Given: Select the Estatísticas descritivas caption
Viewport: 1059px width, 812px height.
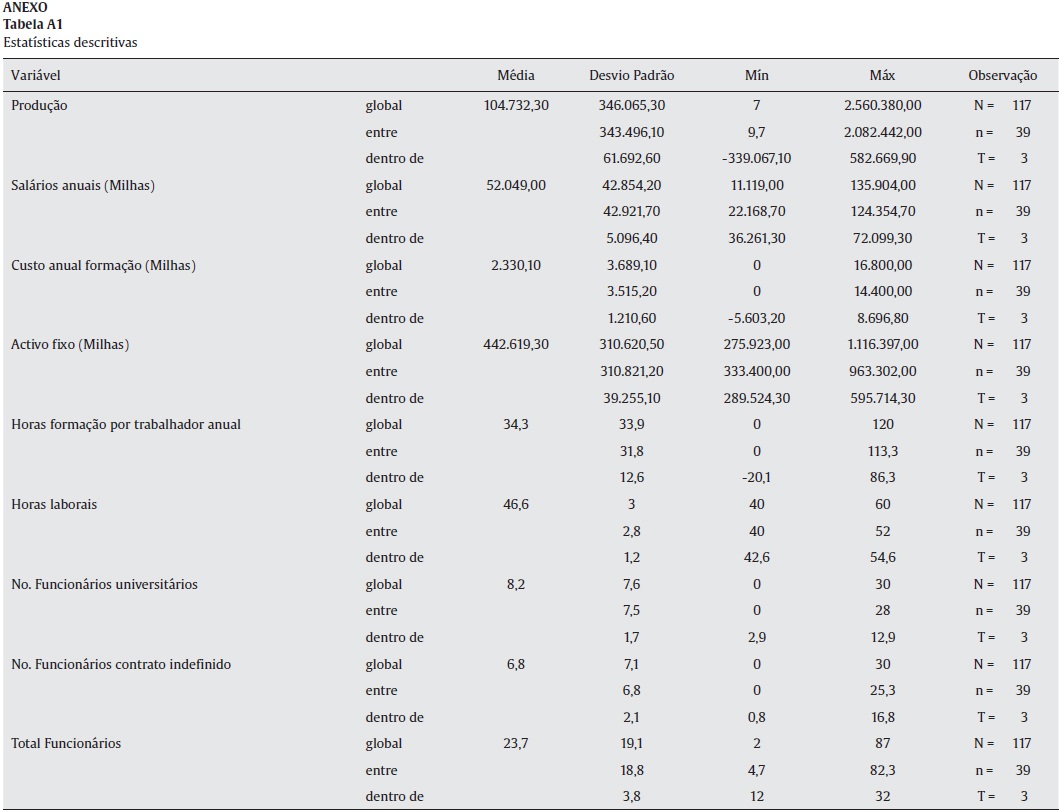Looking at the screenshot, I should tap(70, 42).
